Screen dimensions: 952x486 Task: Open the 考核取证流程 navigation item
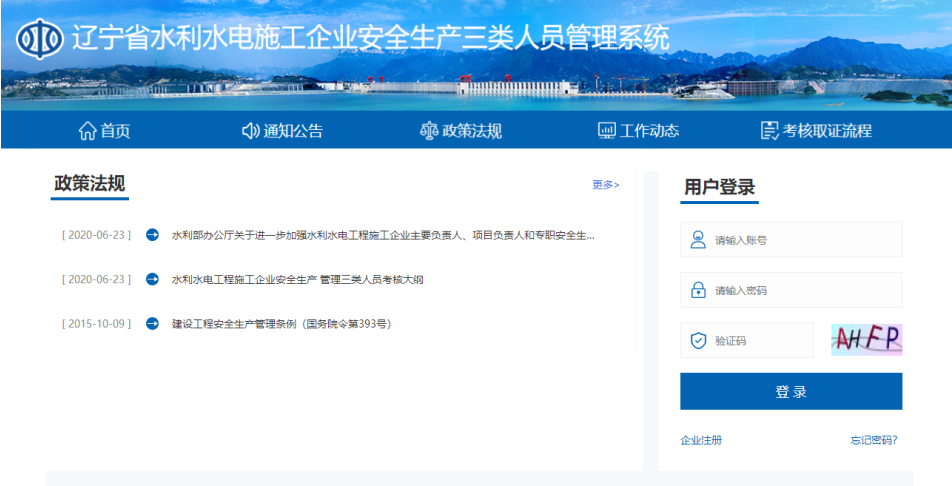pos(816,131)
